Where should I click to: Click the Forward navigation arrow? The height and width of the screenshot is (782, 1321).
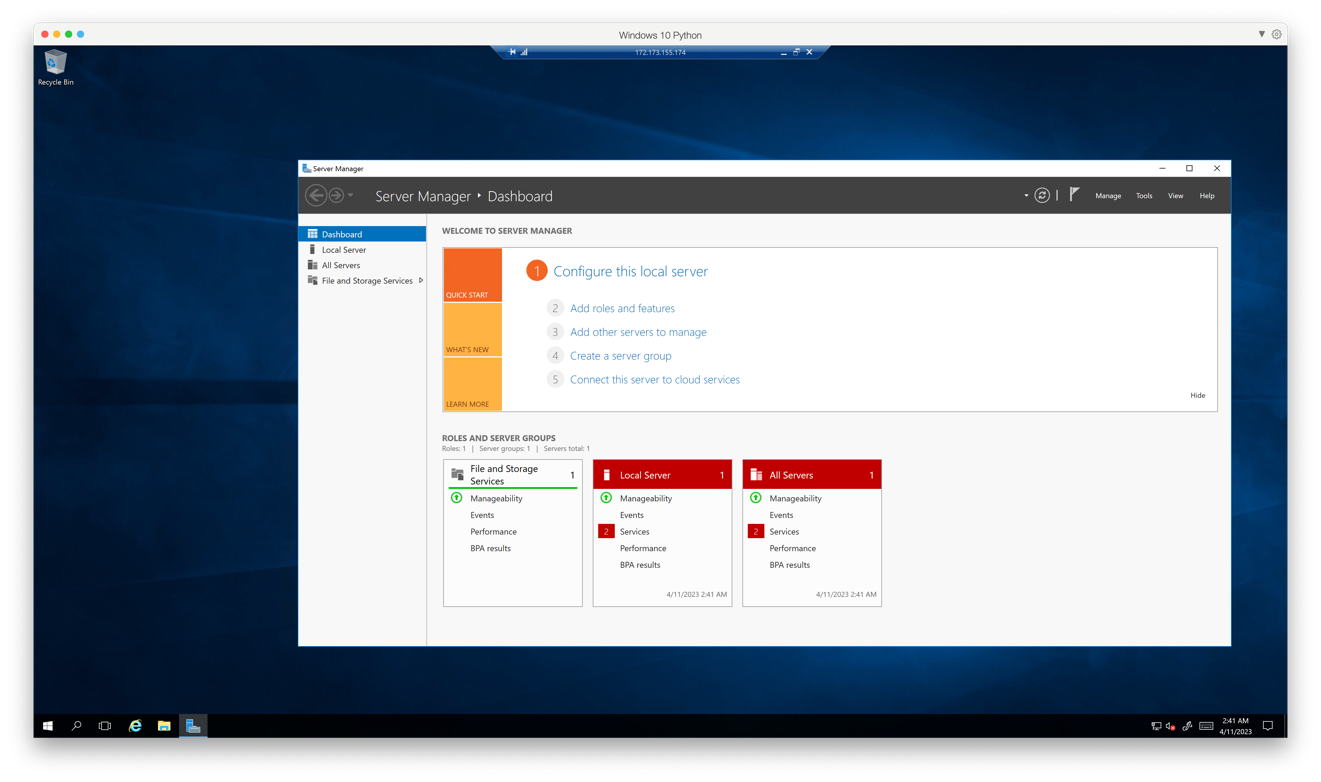[337, 196]
